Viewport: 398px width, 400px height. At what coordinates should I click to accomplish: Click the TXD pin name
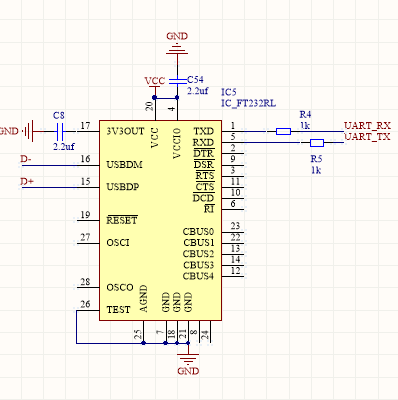(x=204, y=131)
